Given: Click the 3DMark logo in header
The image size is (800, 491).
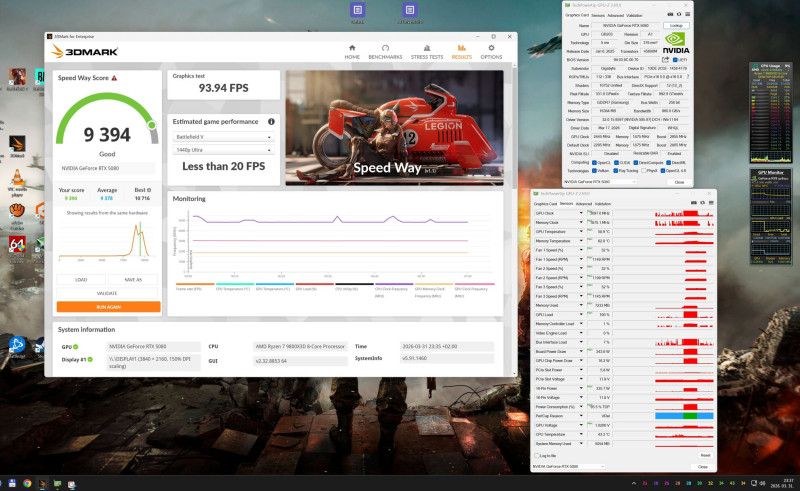Looking at the screenshot, I should coord(85,51).
